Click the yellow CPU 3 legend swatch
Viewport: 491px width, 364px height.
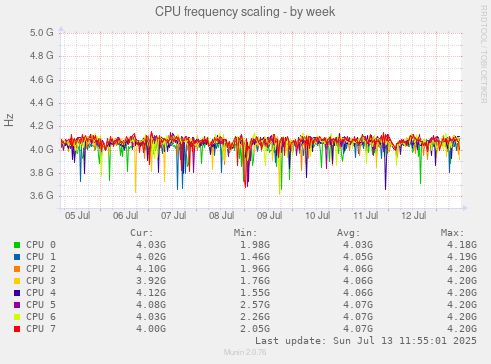coord(17,281)
